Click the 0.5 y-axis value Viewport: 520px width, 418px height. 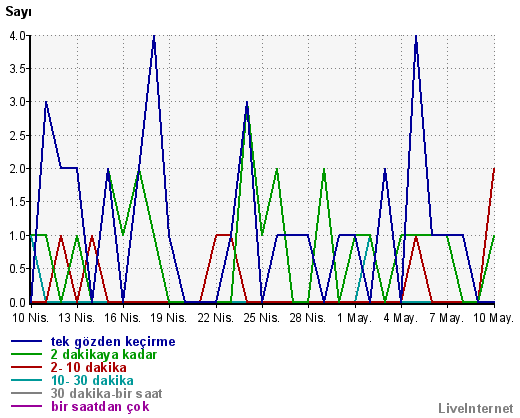[x=18, y=269]
